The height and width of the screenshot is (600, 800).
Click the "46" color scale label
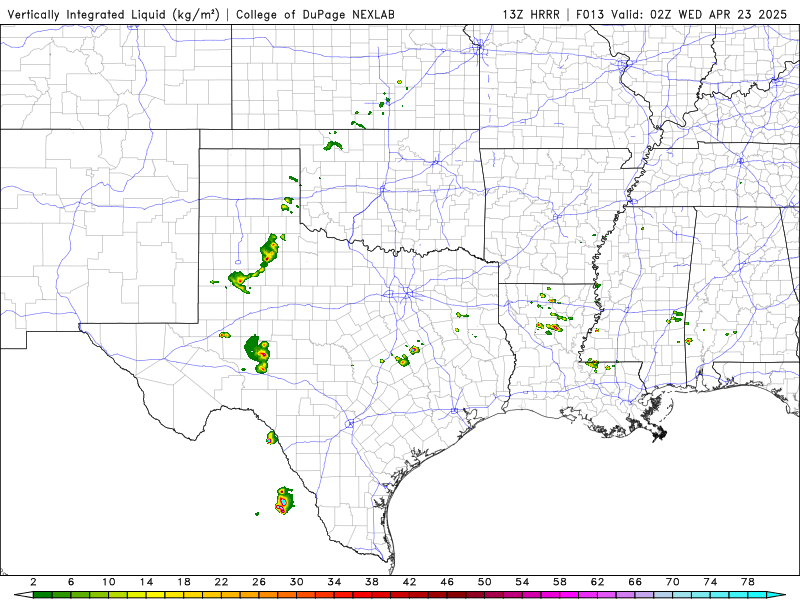pos(447,582)
